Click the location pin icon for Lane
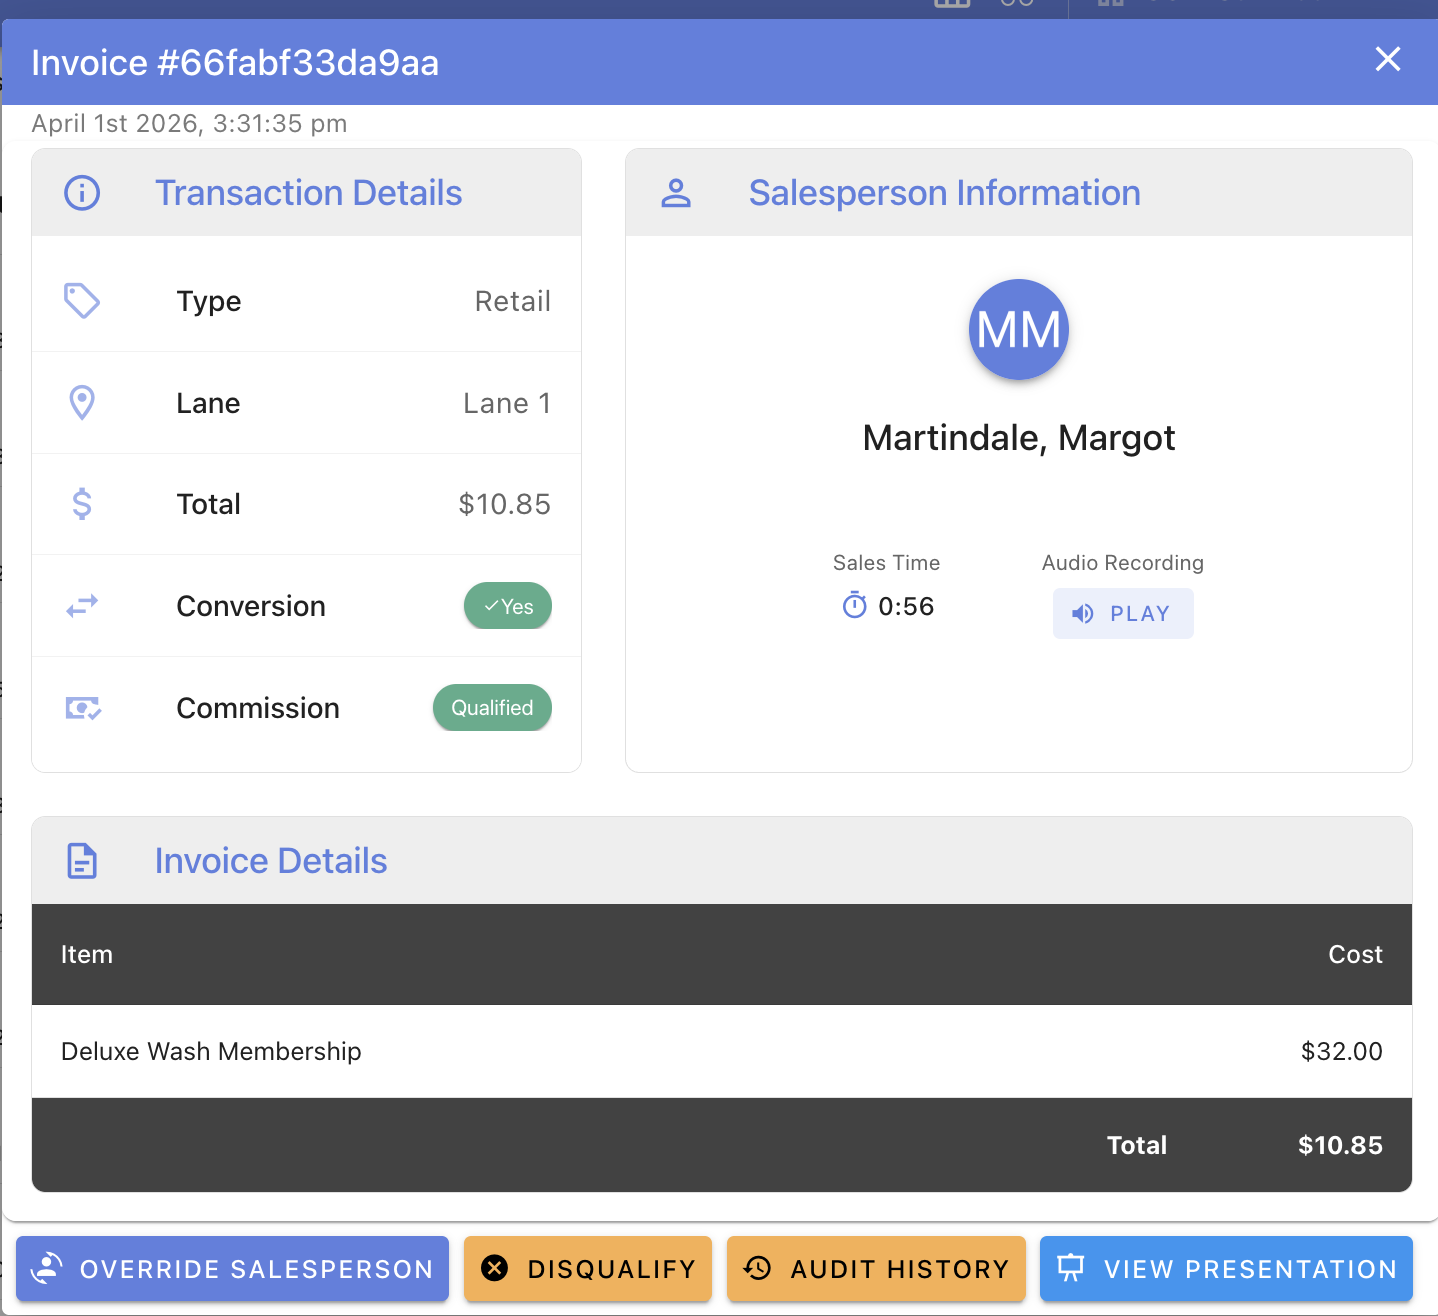 pos(82,403)
